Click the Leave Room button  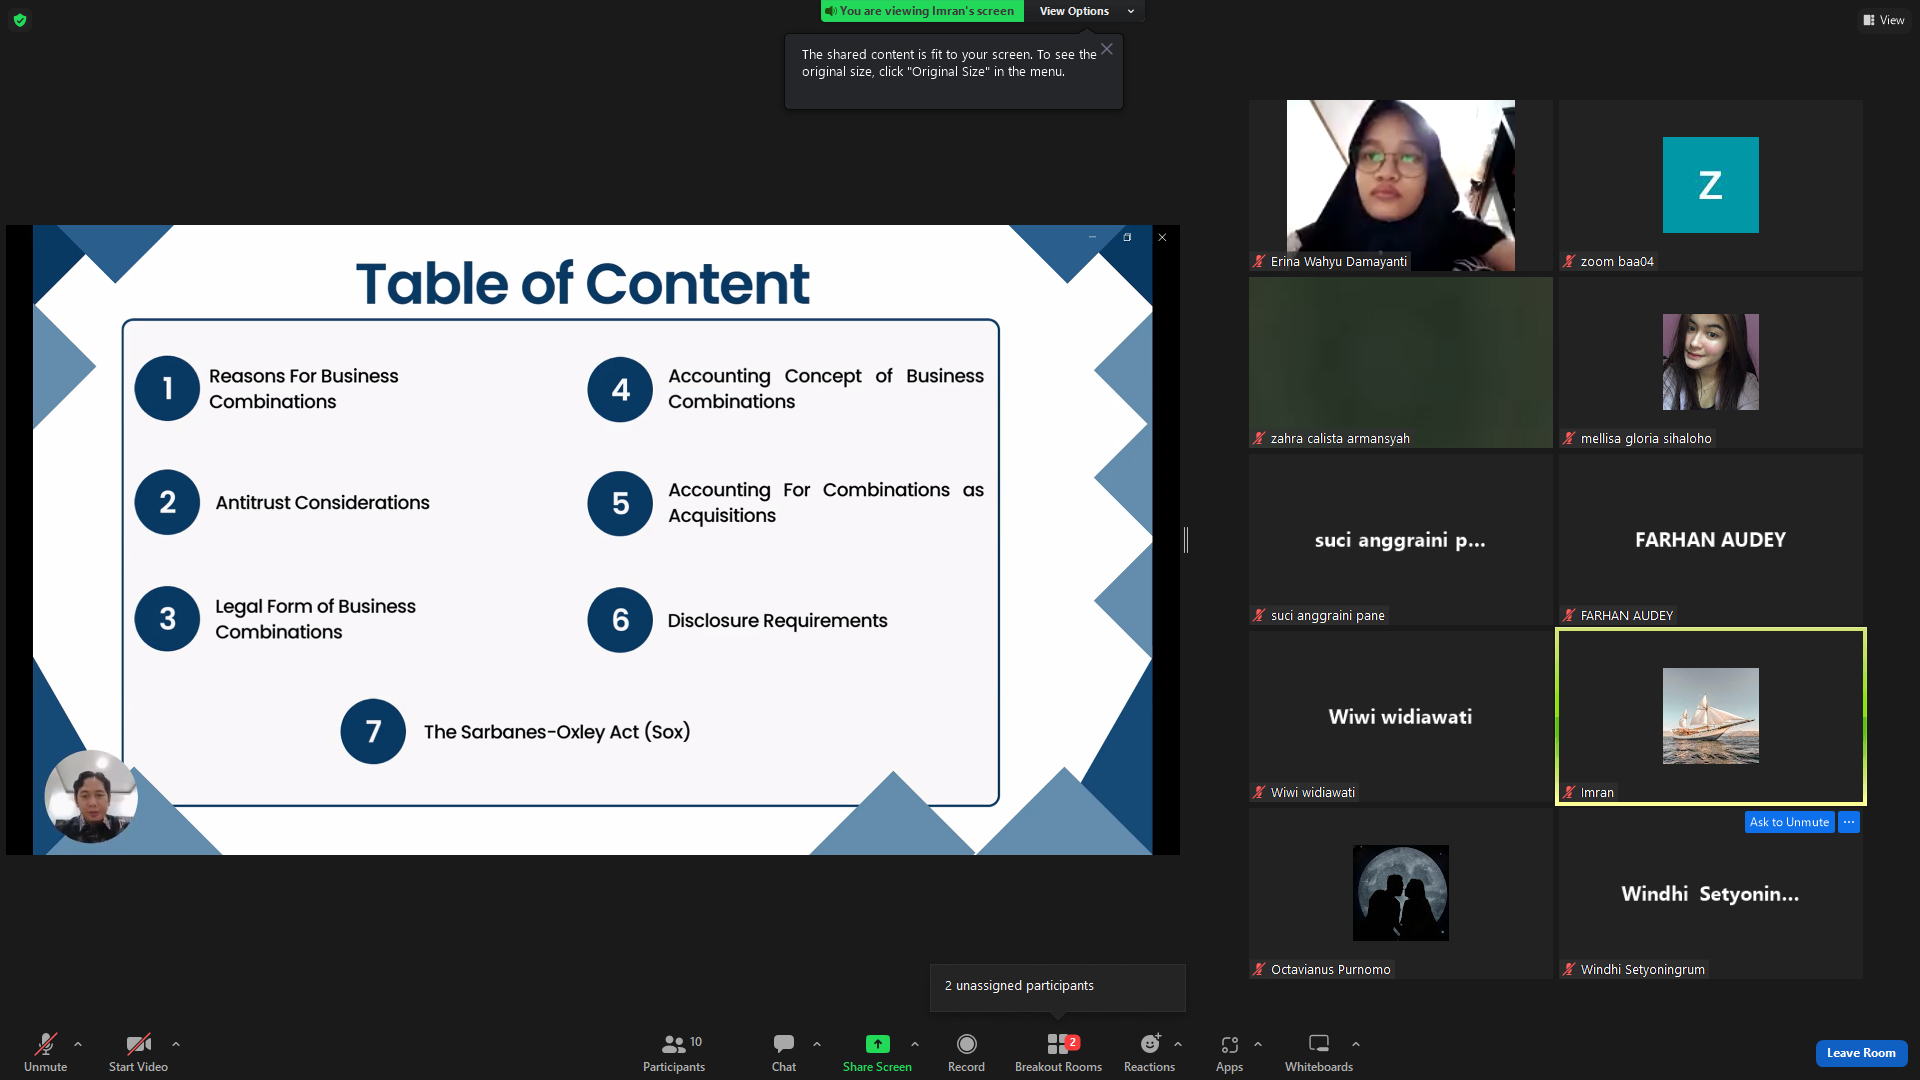click(1861, 1053)
